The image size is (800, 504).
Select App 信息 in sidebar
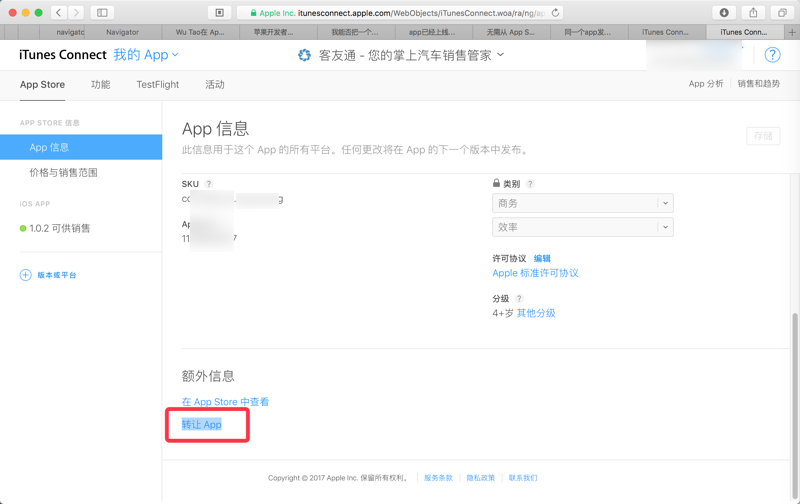(81, 147)
